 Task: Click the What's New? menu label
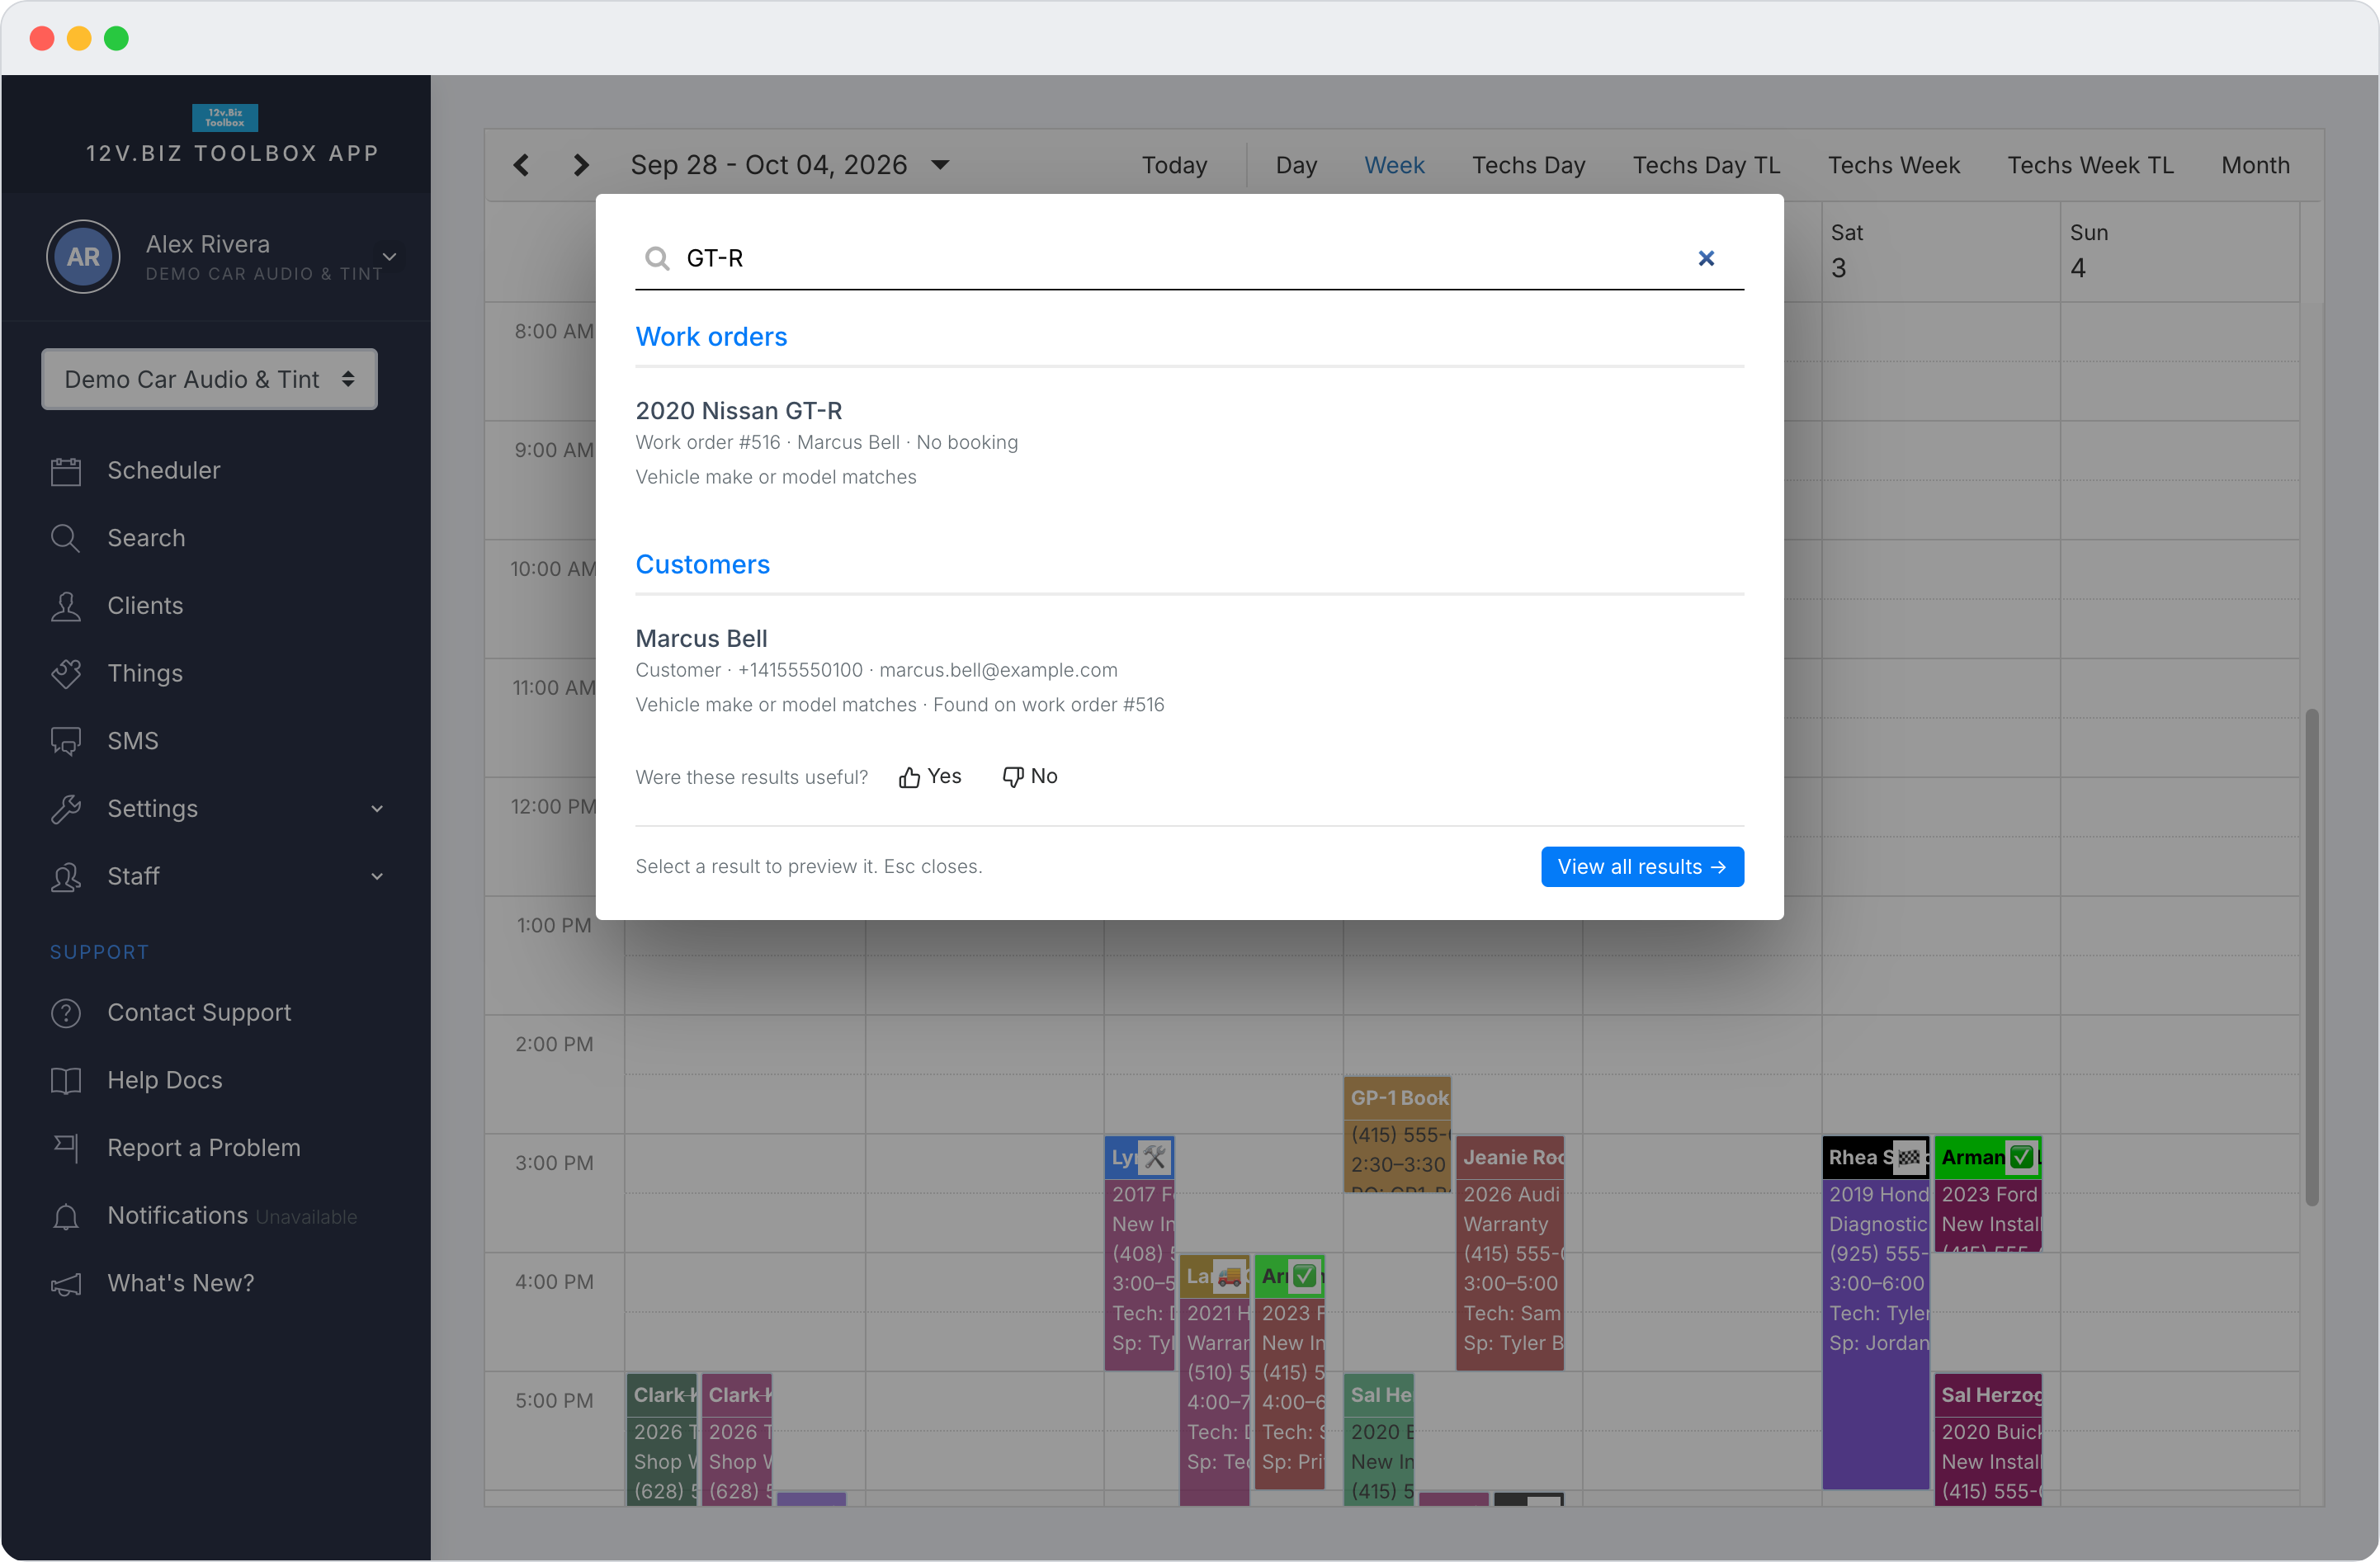[181, 1284]
